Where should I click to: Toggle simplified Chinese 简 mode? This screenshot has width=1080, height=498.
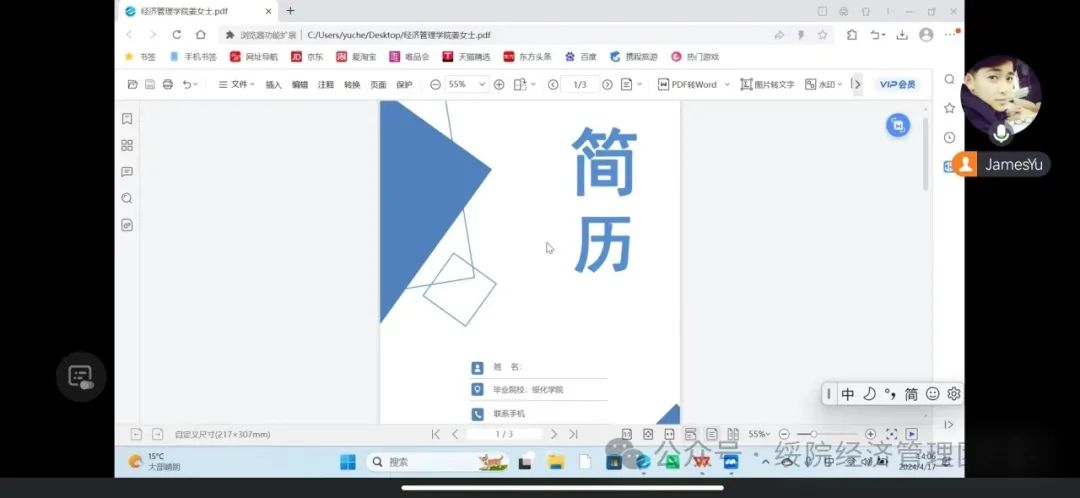click(x=911, y=394)
